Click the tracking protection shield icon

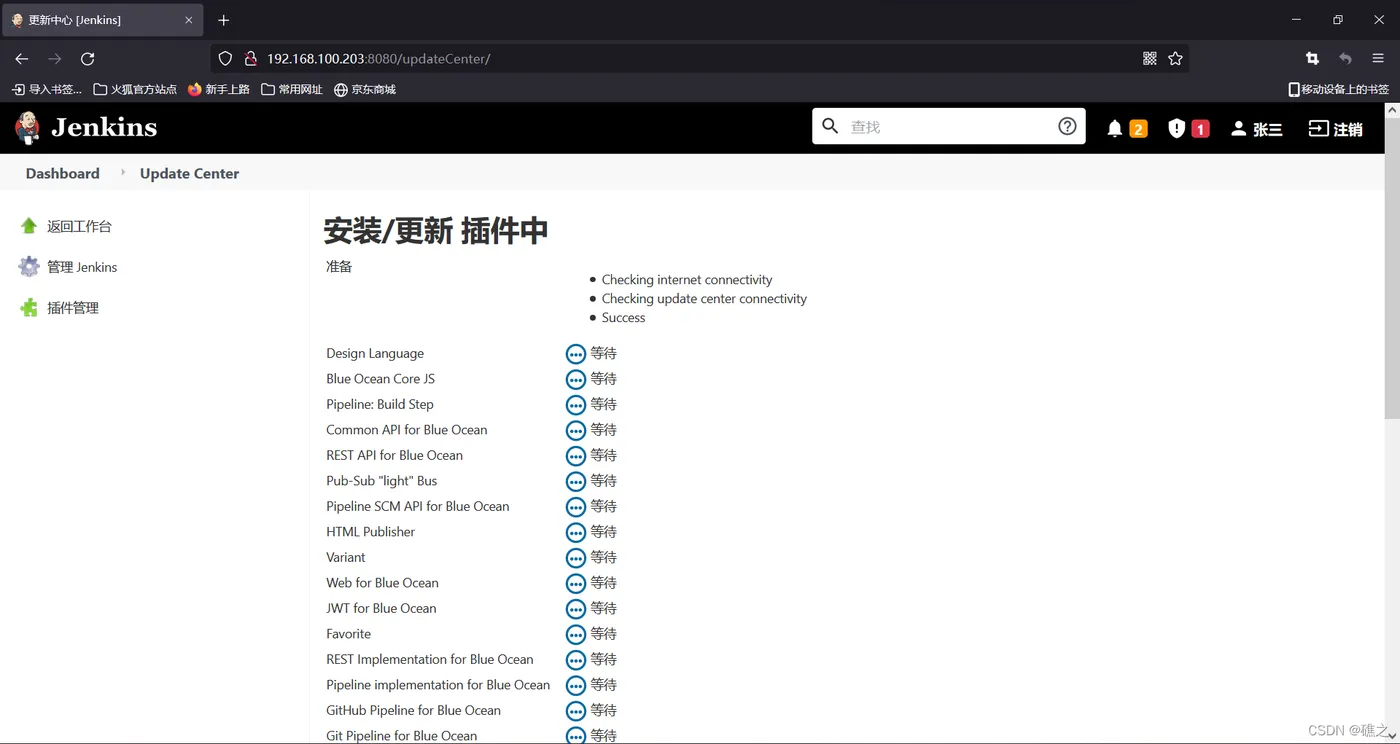click(225, 59)
